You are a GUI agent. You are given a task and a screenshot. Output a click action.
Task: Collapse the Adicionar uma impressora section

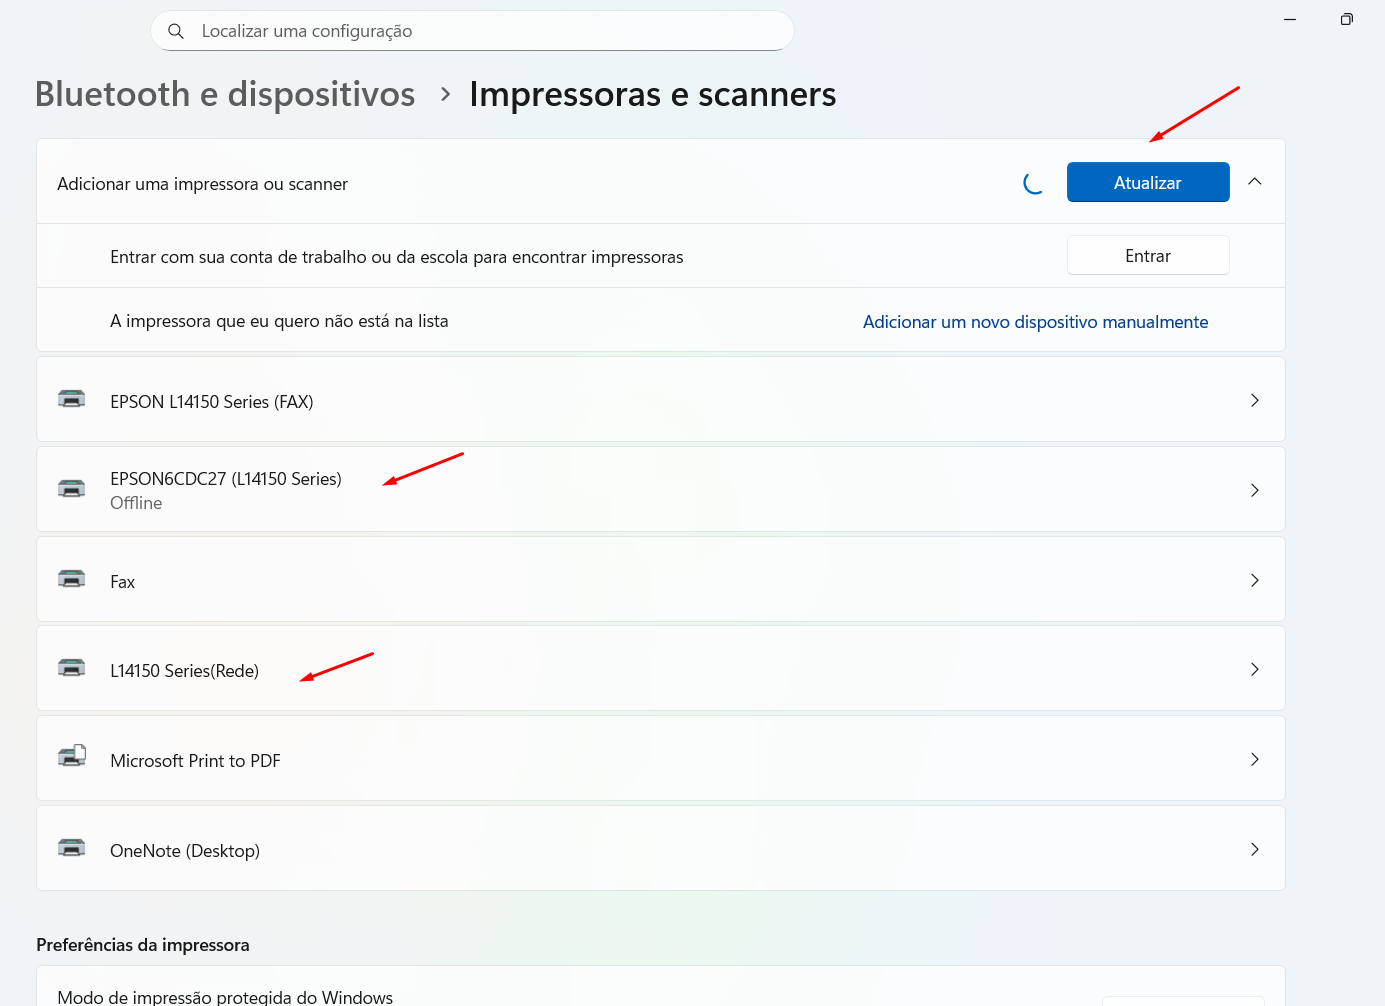[x=1255, y=182]
